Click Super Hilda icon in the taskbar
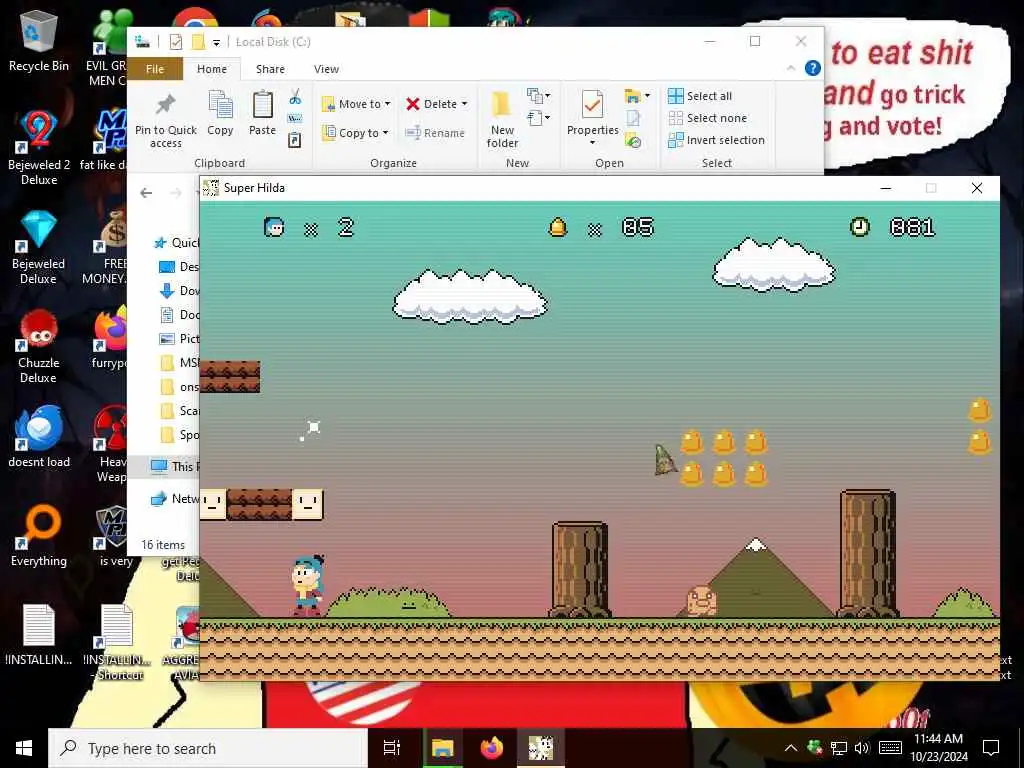Image resolution: width=1024 pixels, height=768 pixels. point(541,748)
